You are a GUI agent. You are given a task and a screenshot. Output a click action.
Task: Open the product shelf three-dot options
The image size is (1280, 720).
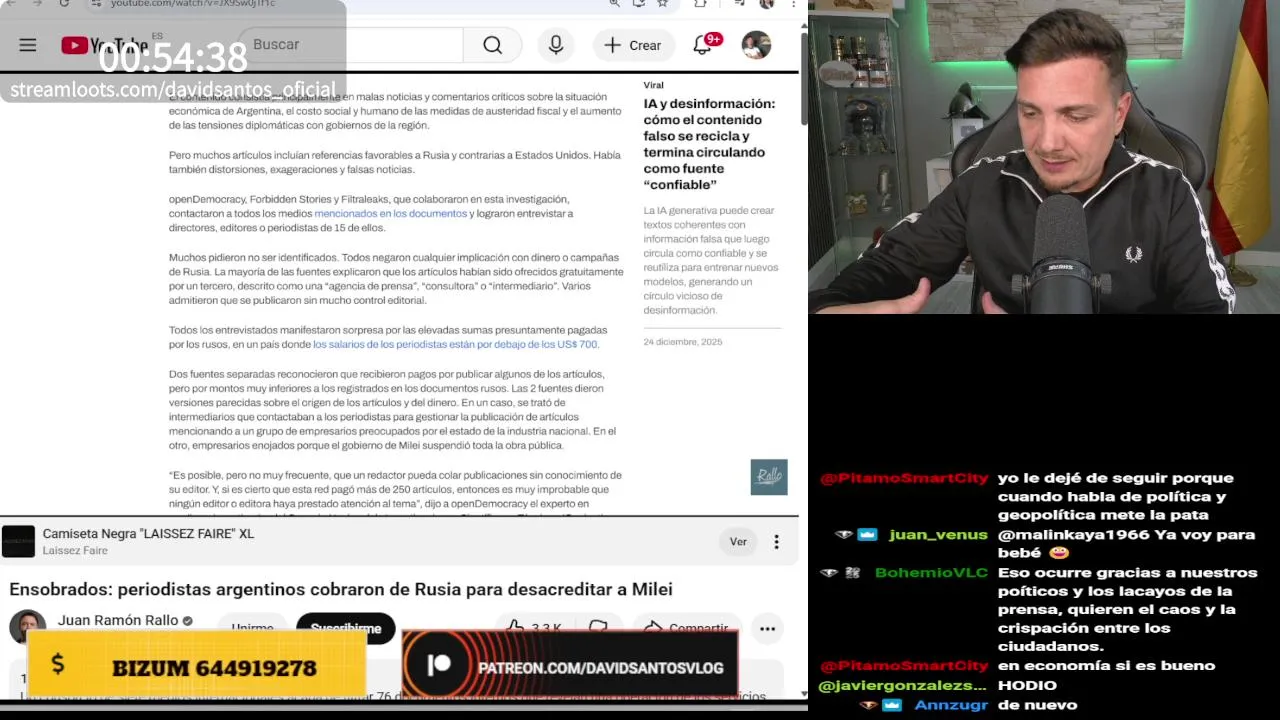776,542
